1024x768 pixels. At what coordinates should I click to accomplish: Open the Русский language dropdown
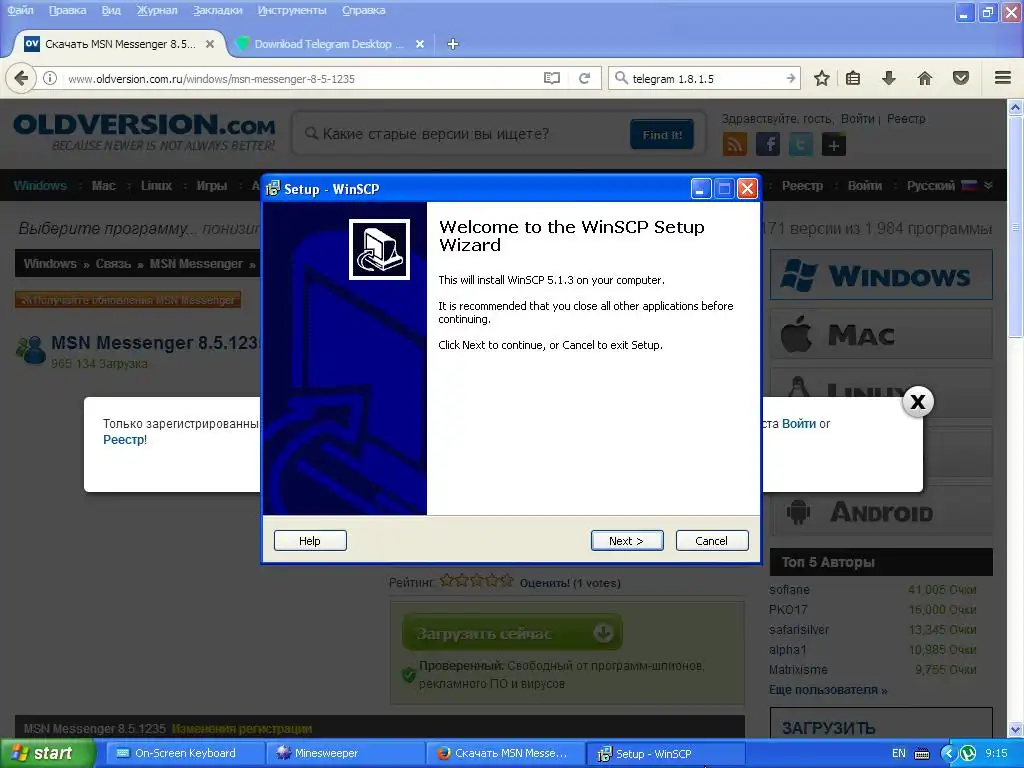pyautogui.click(x=950, y=185)
